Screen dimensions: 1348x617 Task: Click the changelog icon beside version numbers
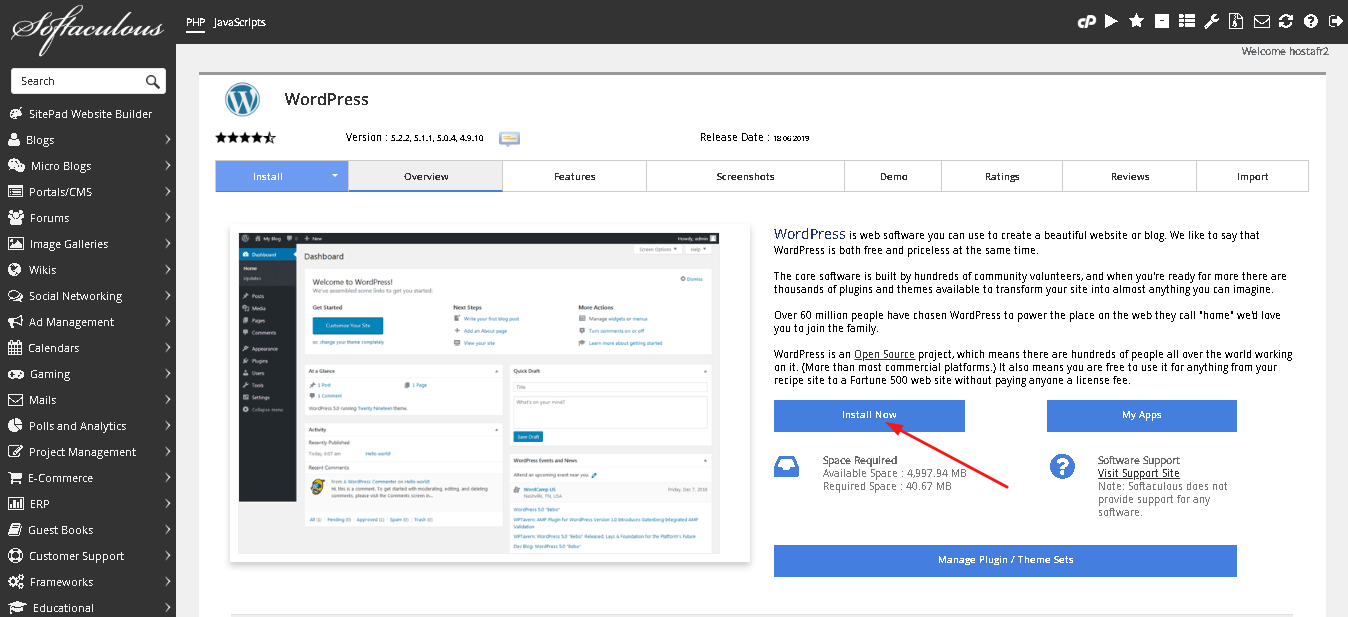(509, 138)
